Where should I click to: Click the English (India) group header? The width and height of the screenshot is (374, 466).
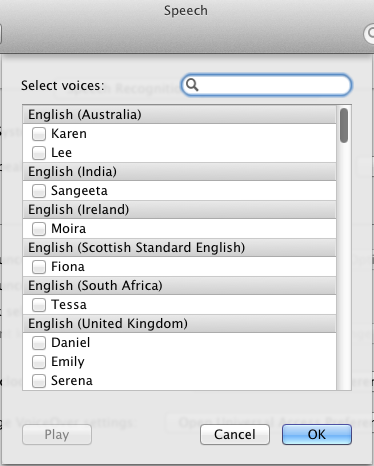[180, 172]
